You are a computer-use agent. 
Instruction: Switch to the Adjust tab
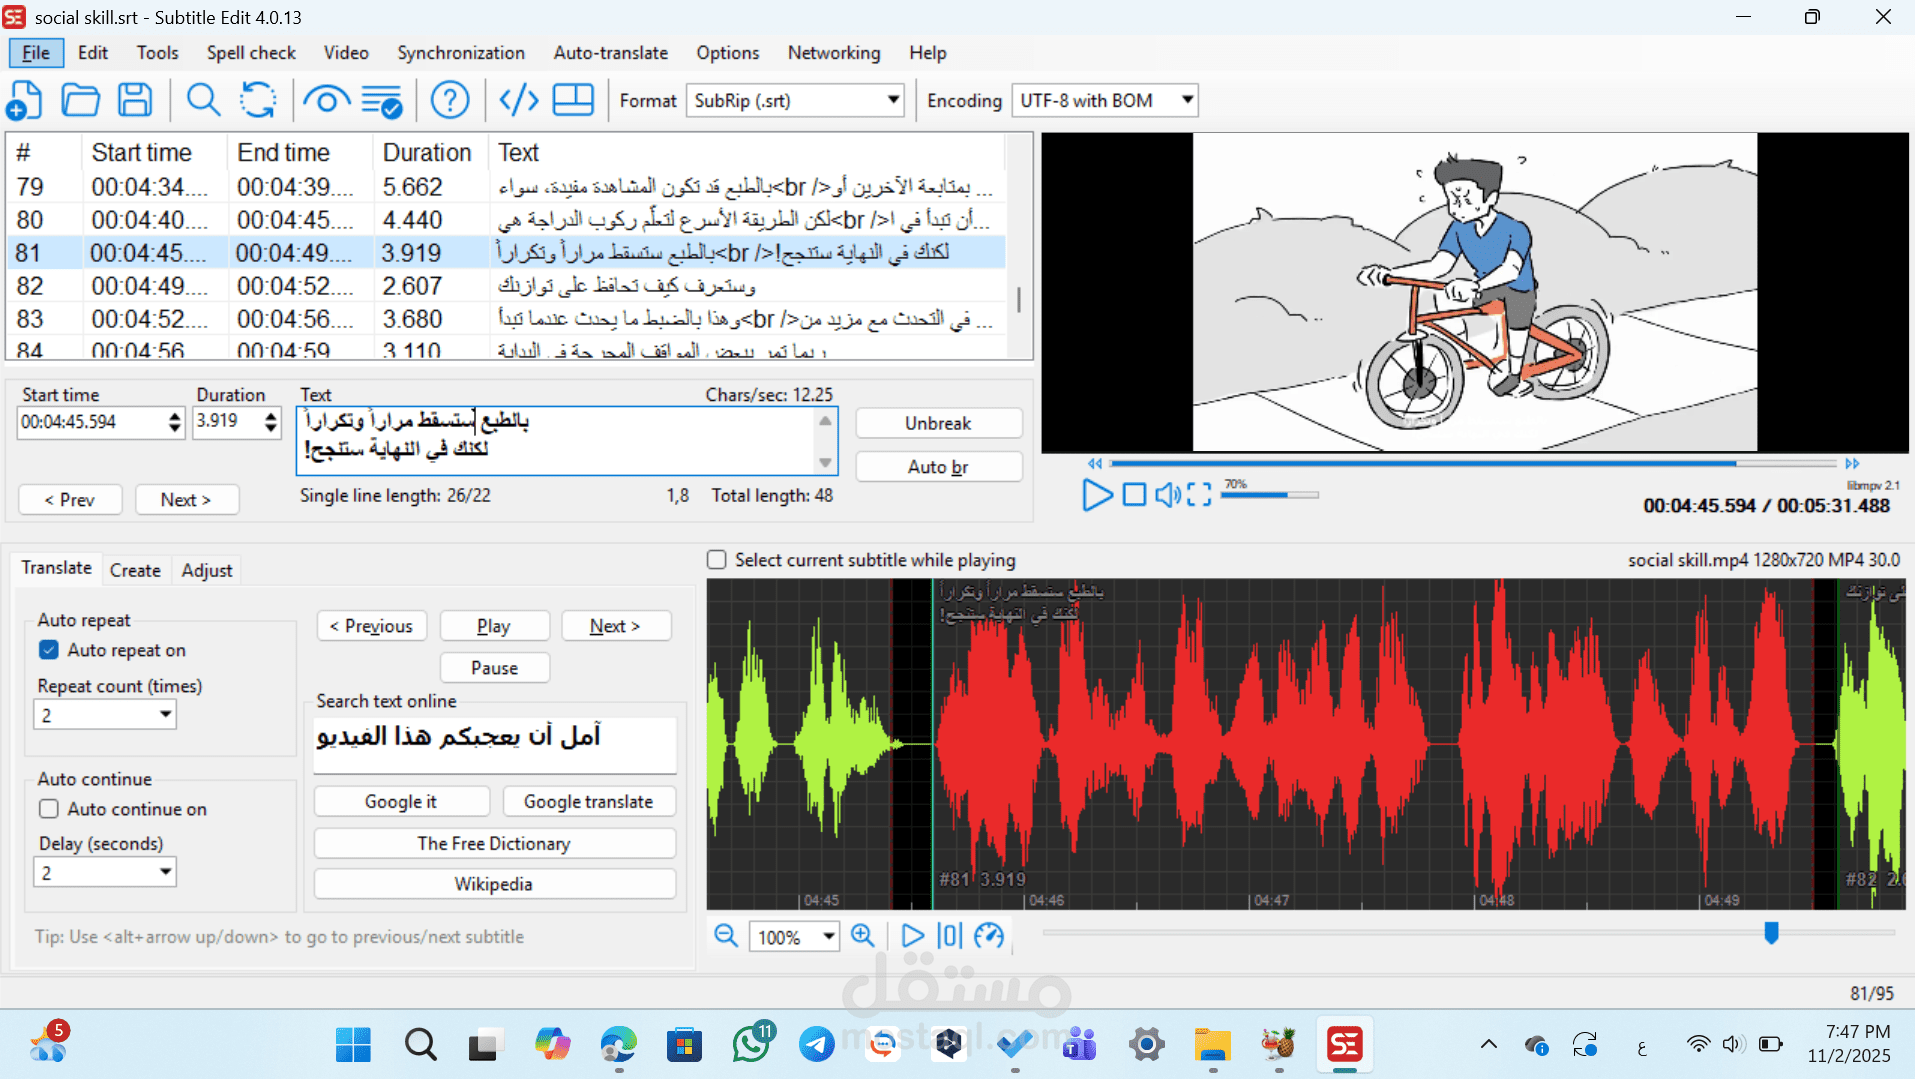tap(207, 570)
